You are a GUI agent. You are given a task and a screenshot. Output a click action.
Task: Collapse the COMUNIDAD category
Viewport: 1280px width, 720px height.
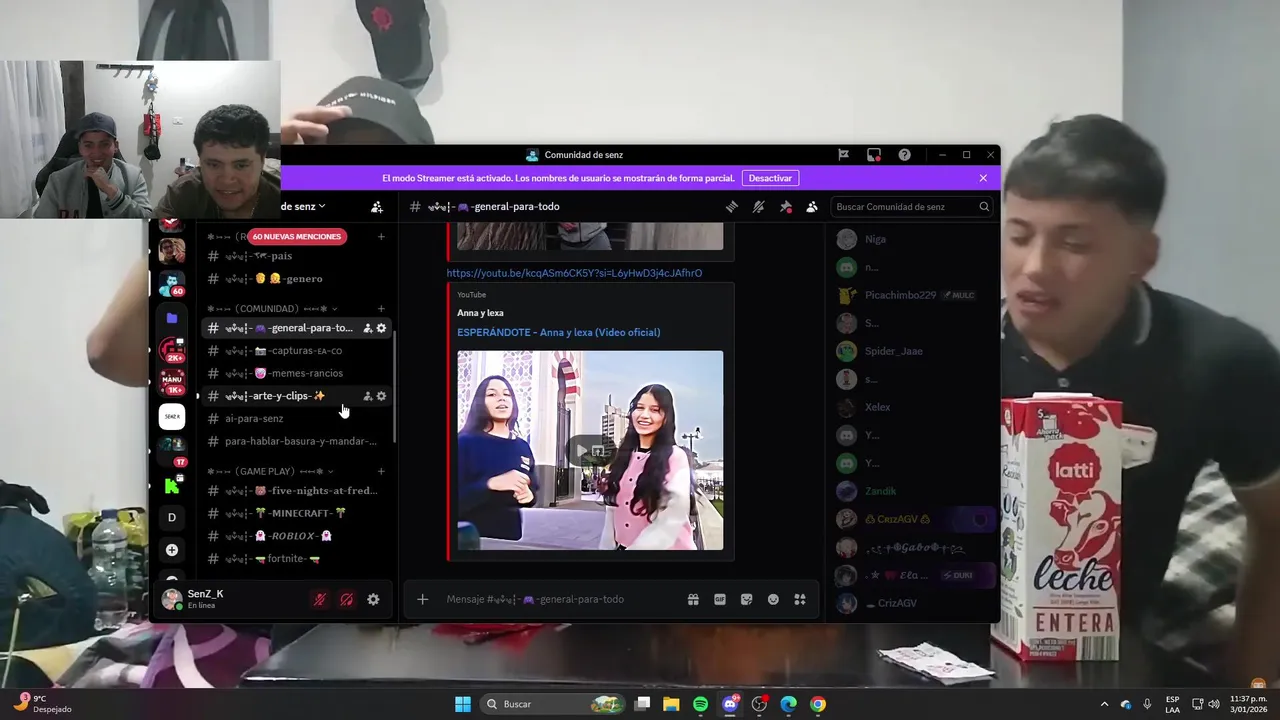pyautogui.click(x=272, y=309)
